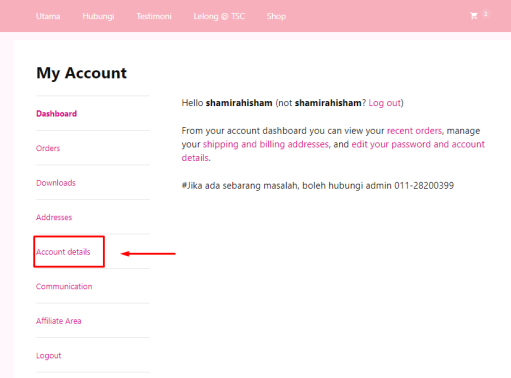This screenshot has width=511, height=378.
Task: Open the Hubungi menu item
Action: point(98,16)
